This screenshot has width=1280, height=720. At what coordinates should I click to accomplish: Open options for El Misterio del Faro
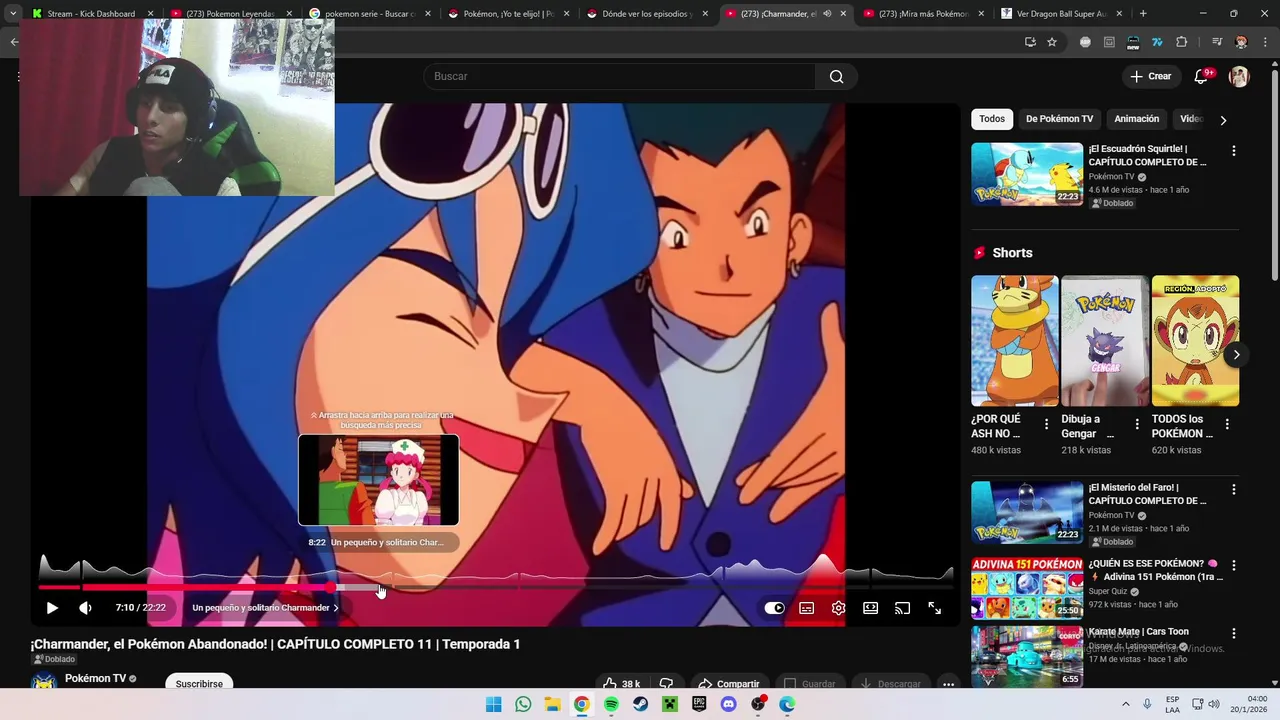coord(1233,490)
